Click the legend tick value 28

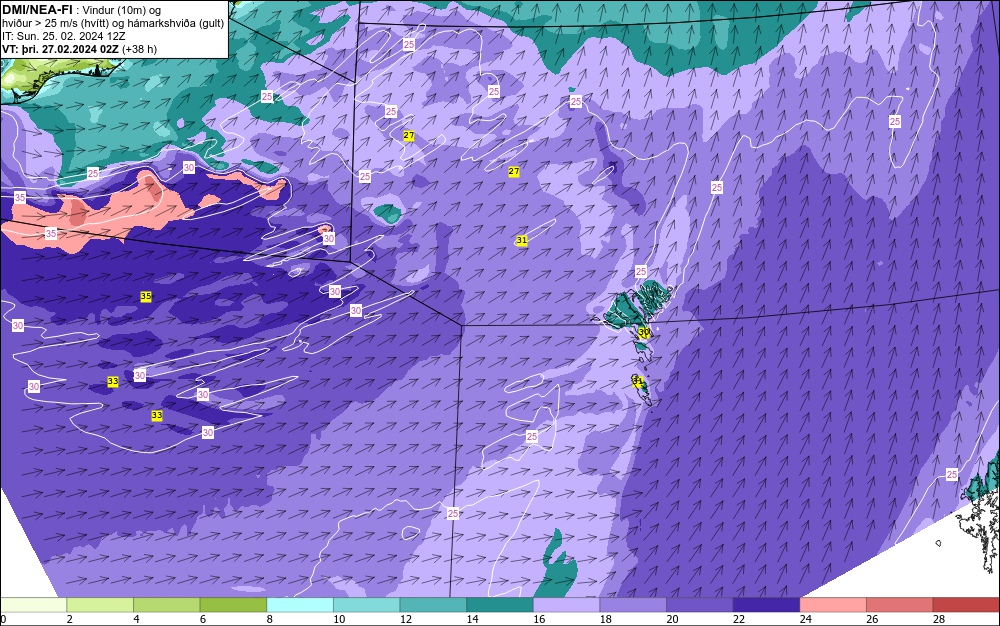tap(939, 619)
